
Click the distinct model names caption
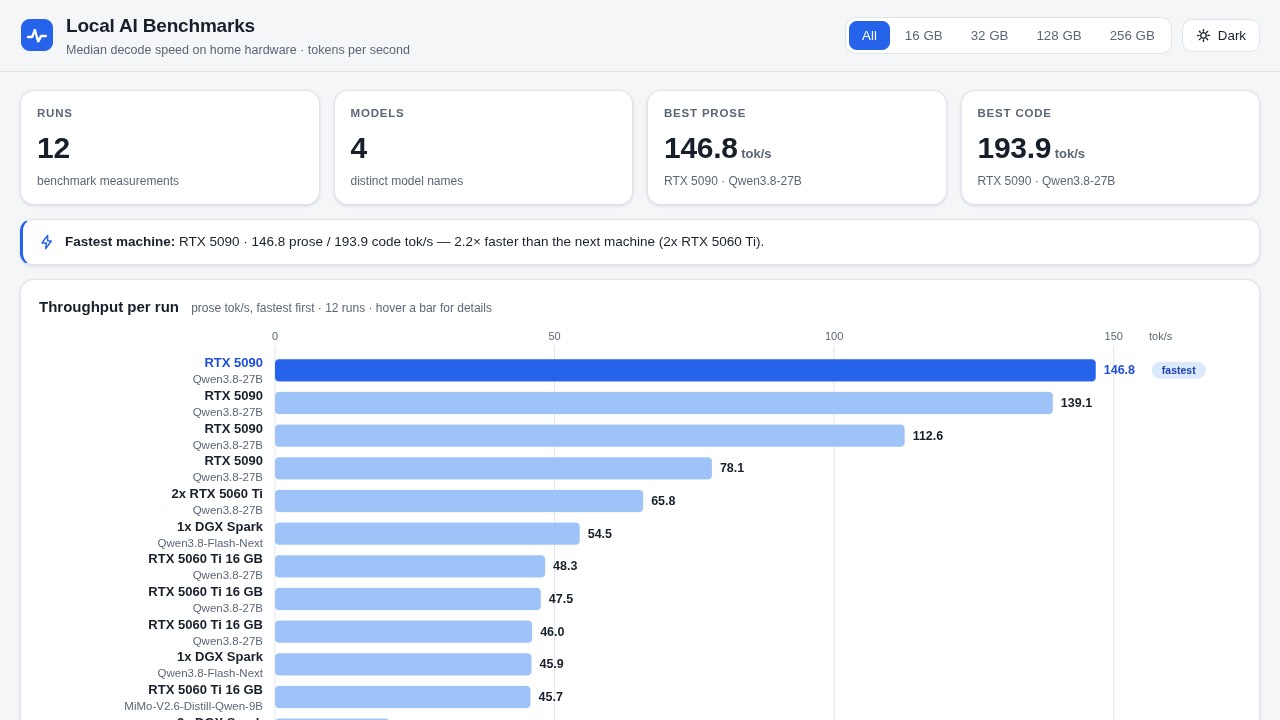click(407, 181)
